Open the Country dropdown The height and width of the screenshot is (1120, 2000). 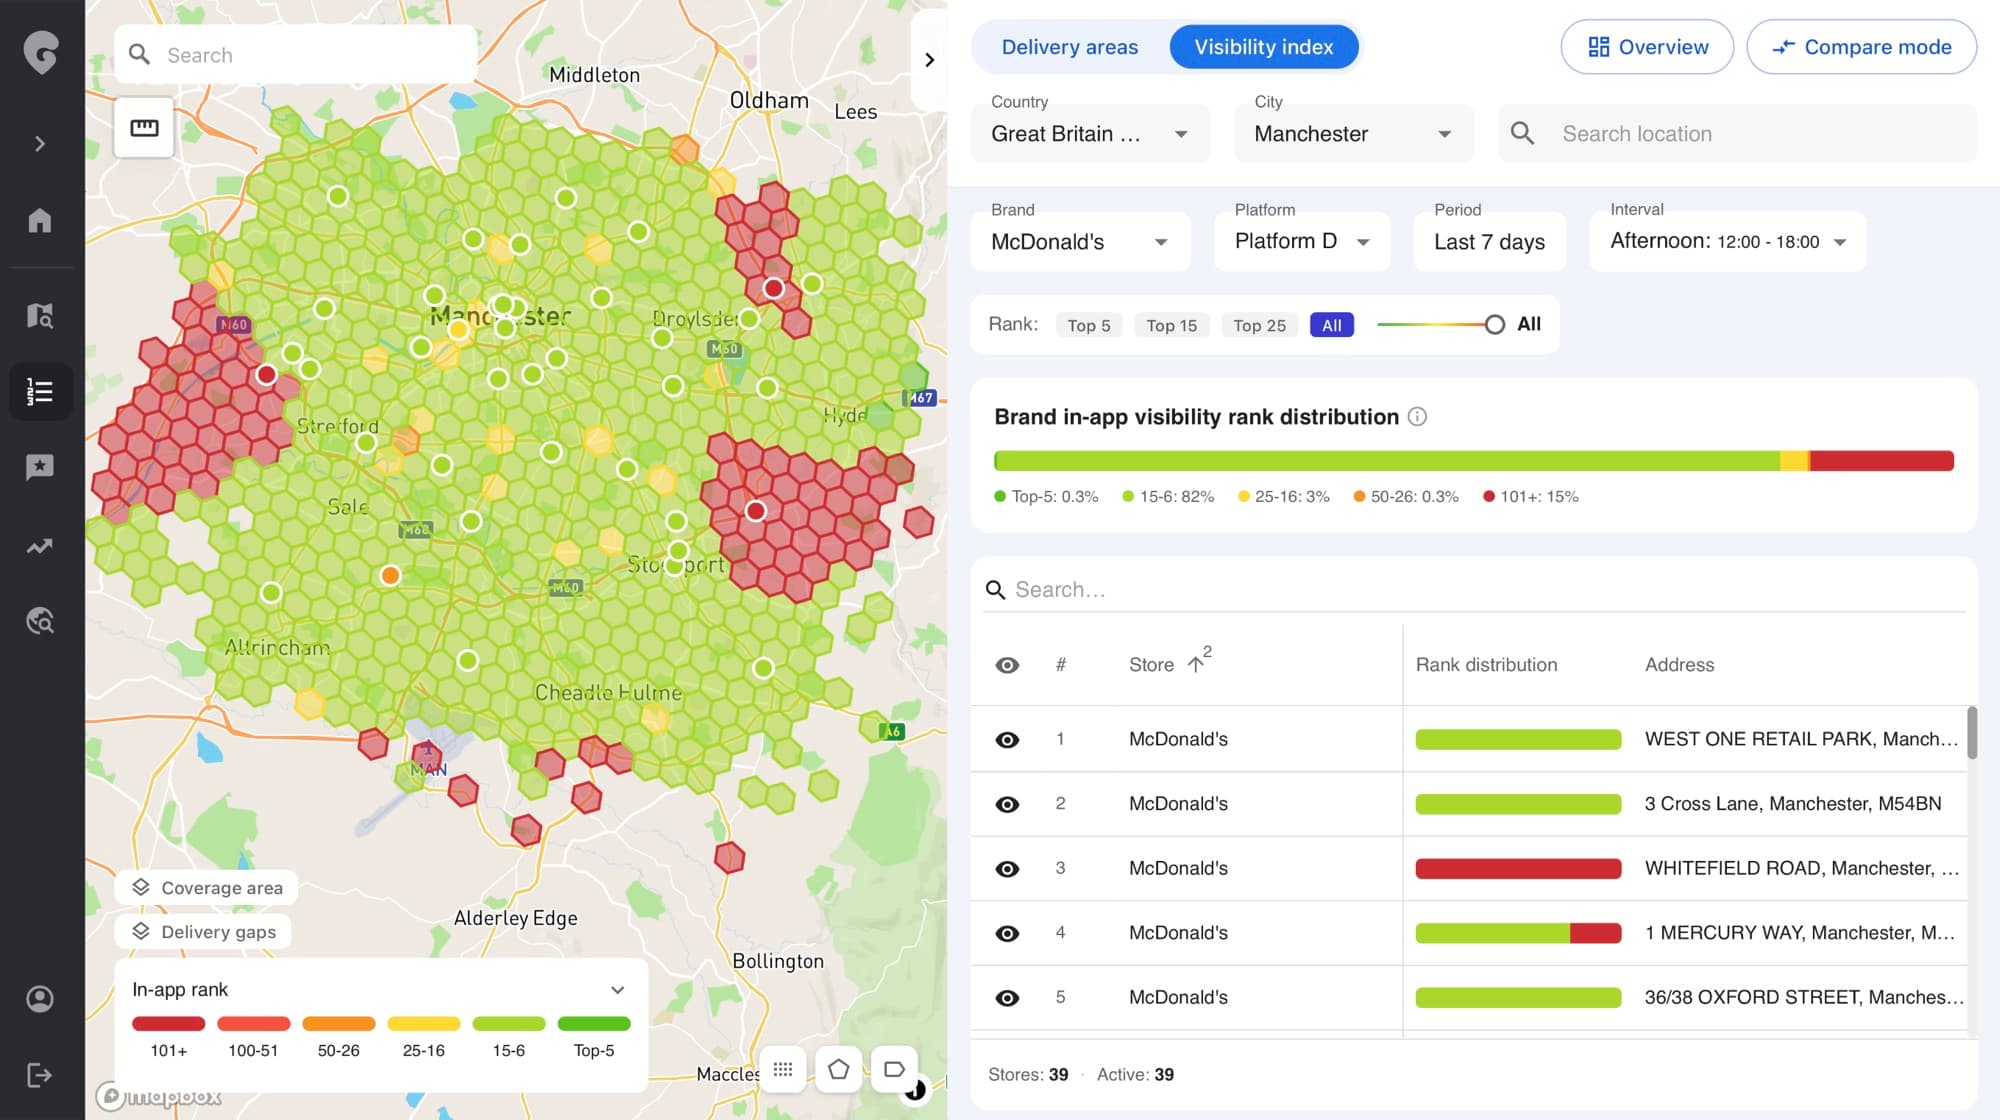point(1090,133)
